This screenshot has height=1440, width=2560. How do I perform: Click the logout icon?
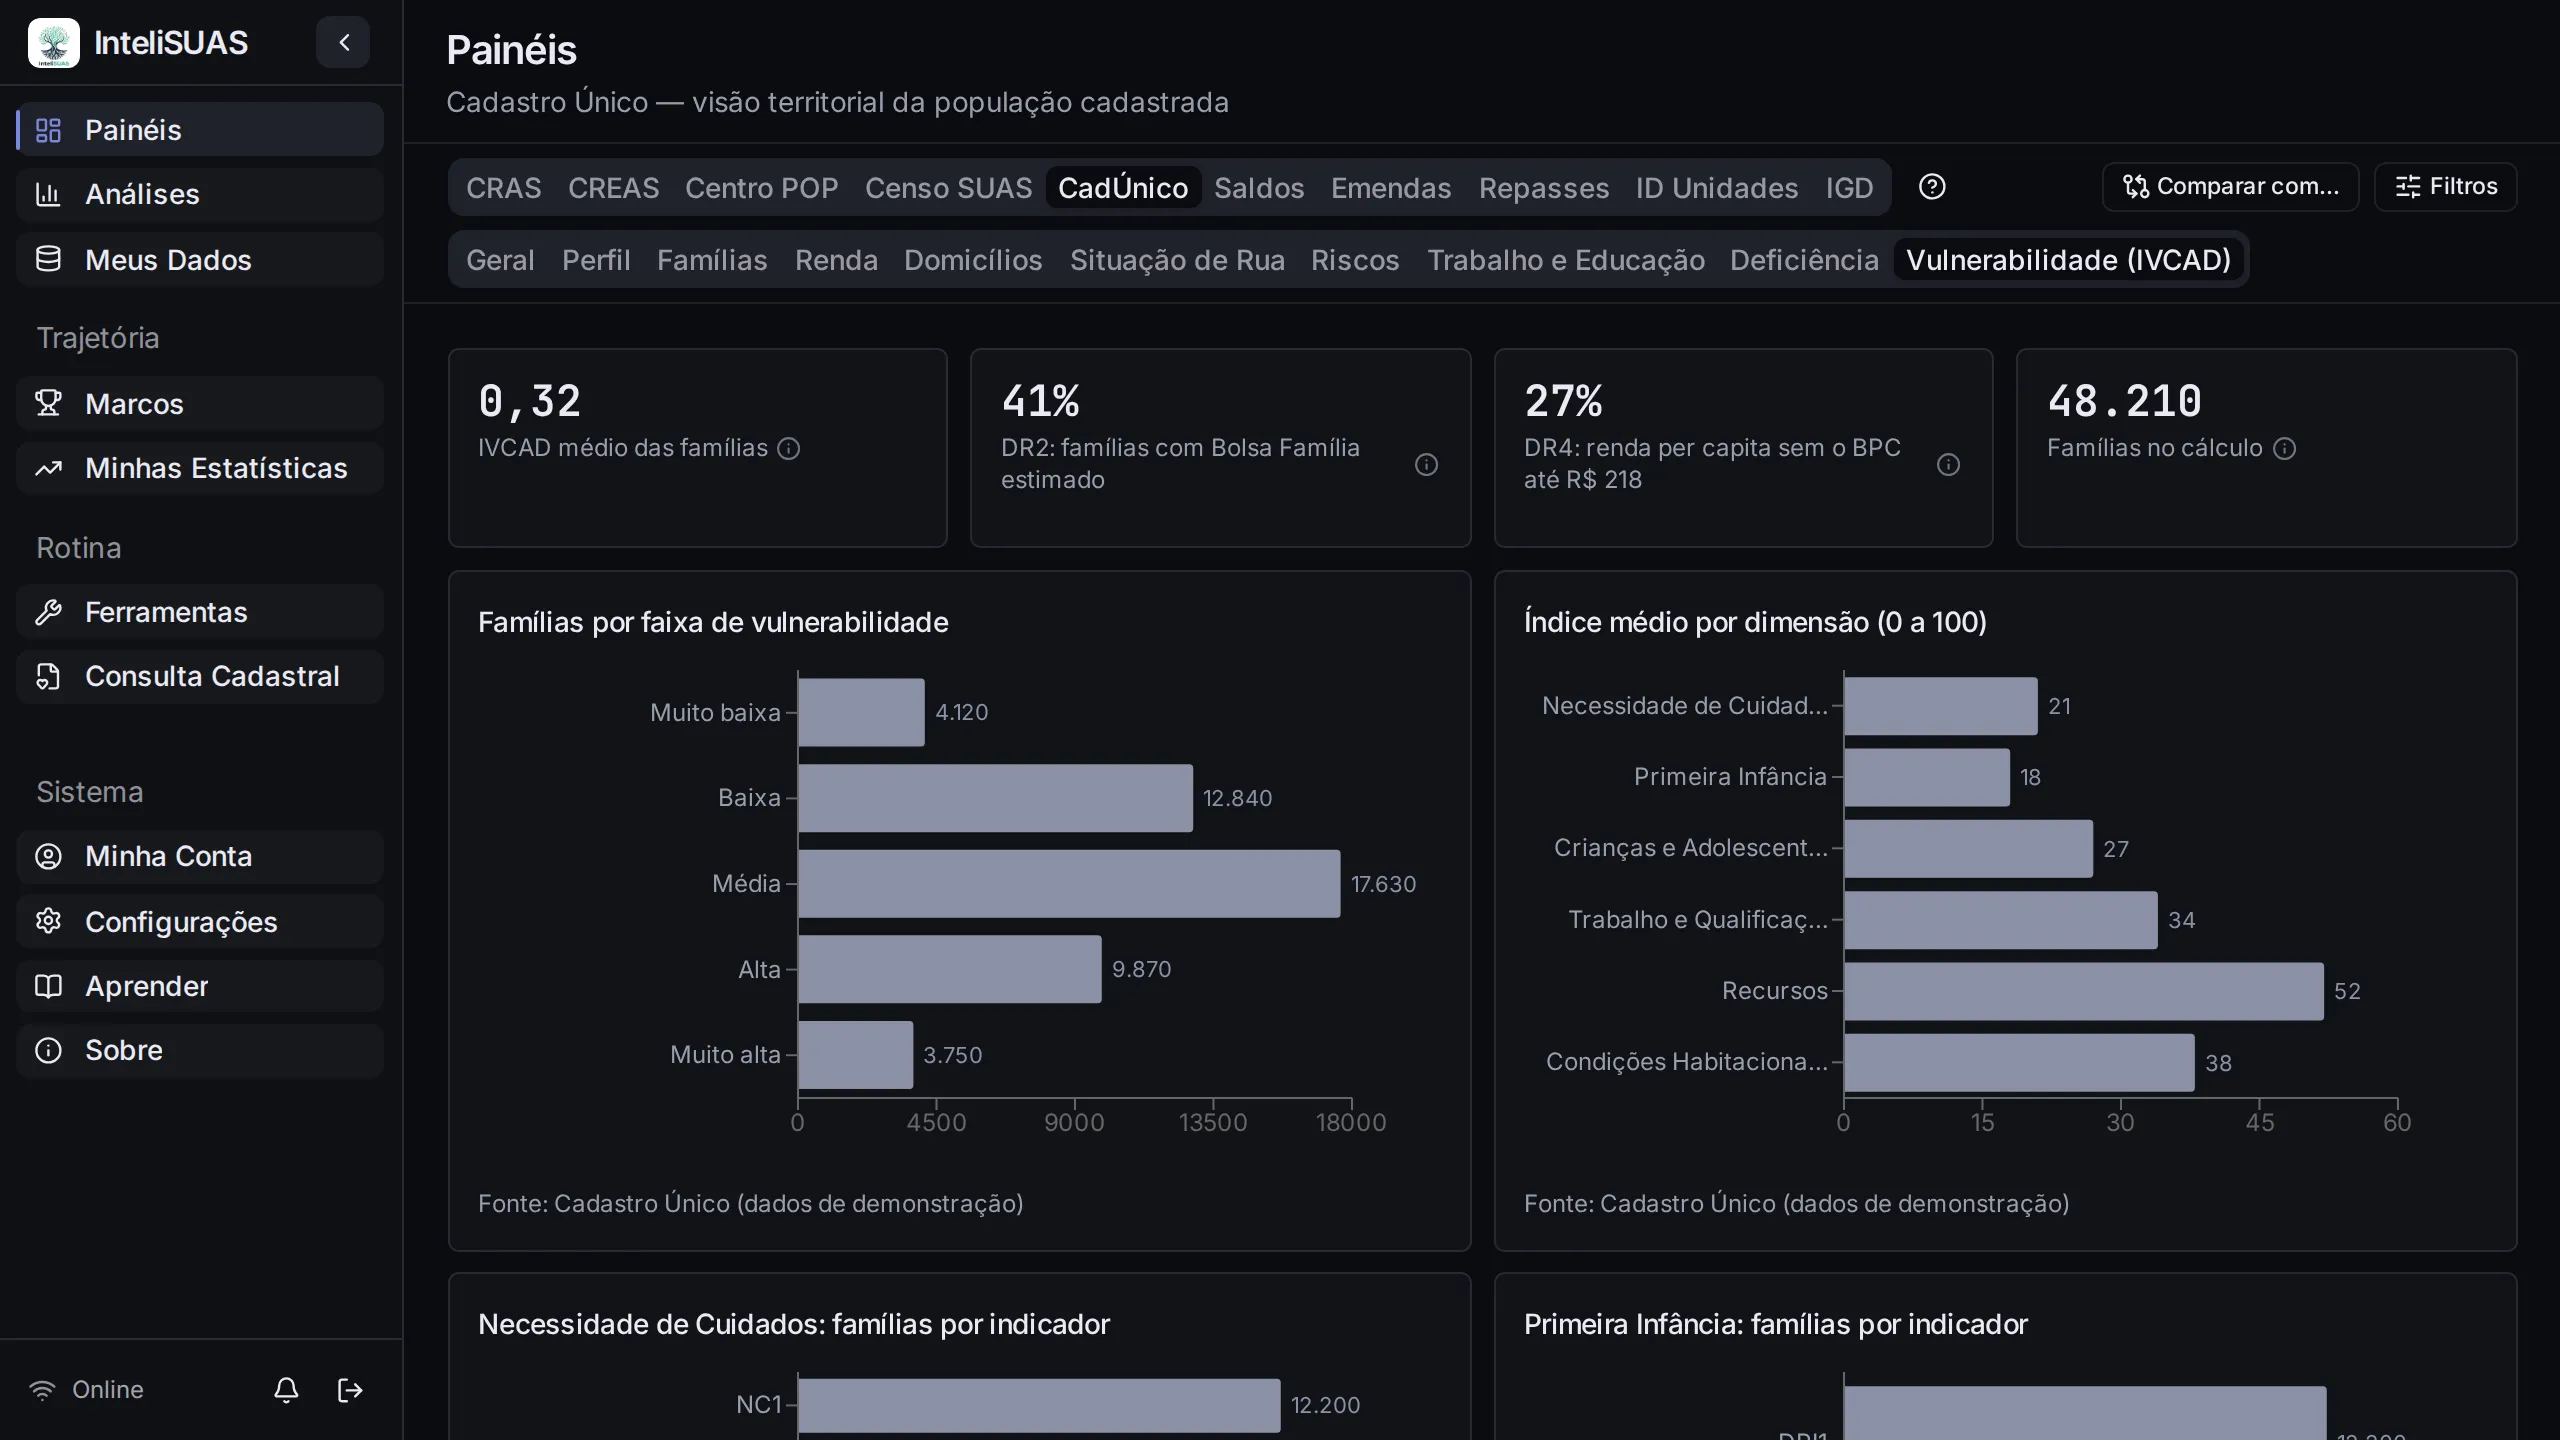point(350,1390)
